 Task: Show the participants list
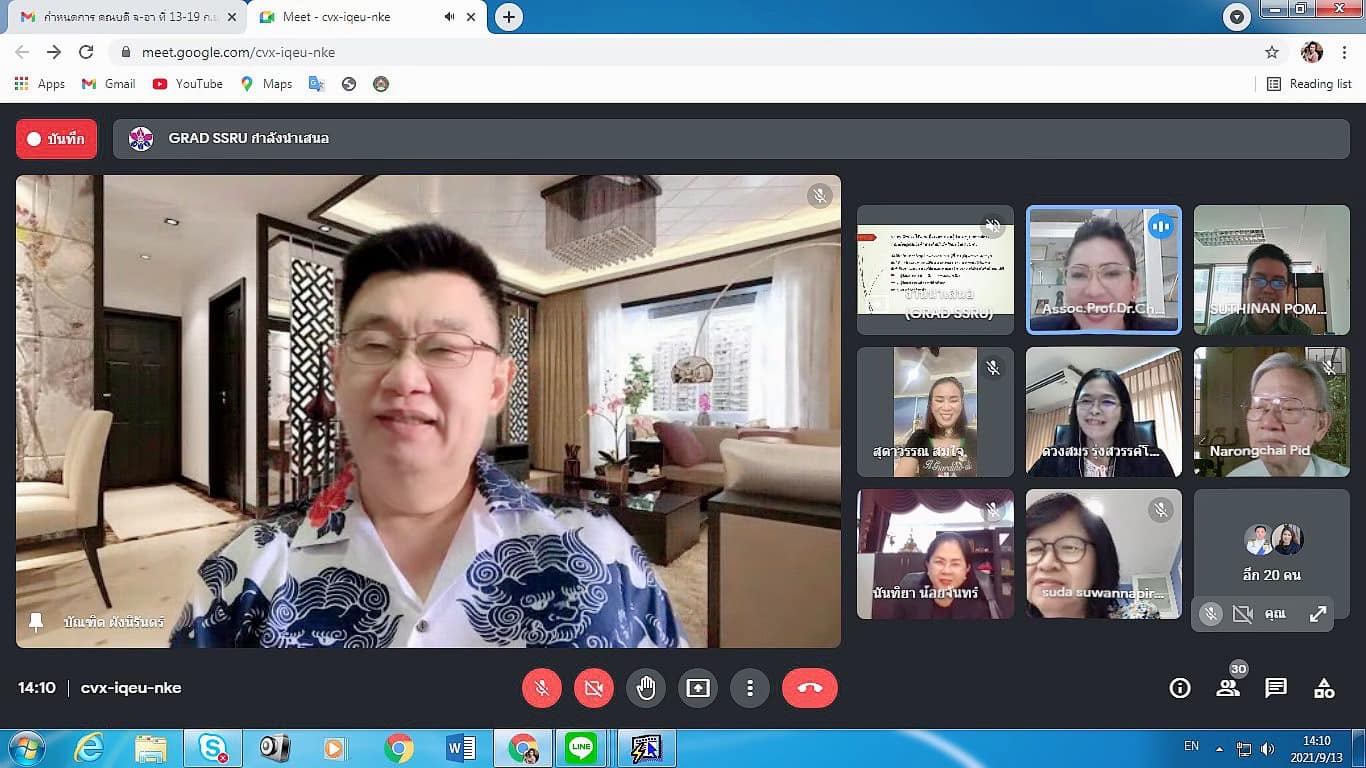1227,688
